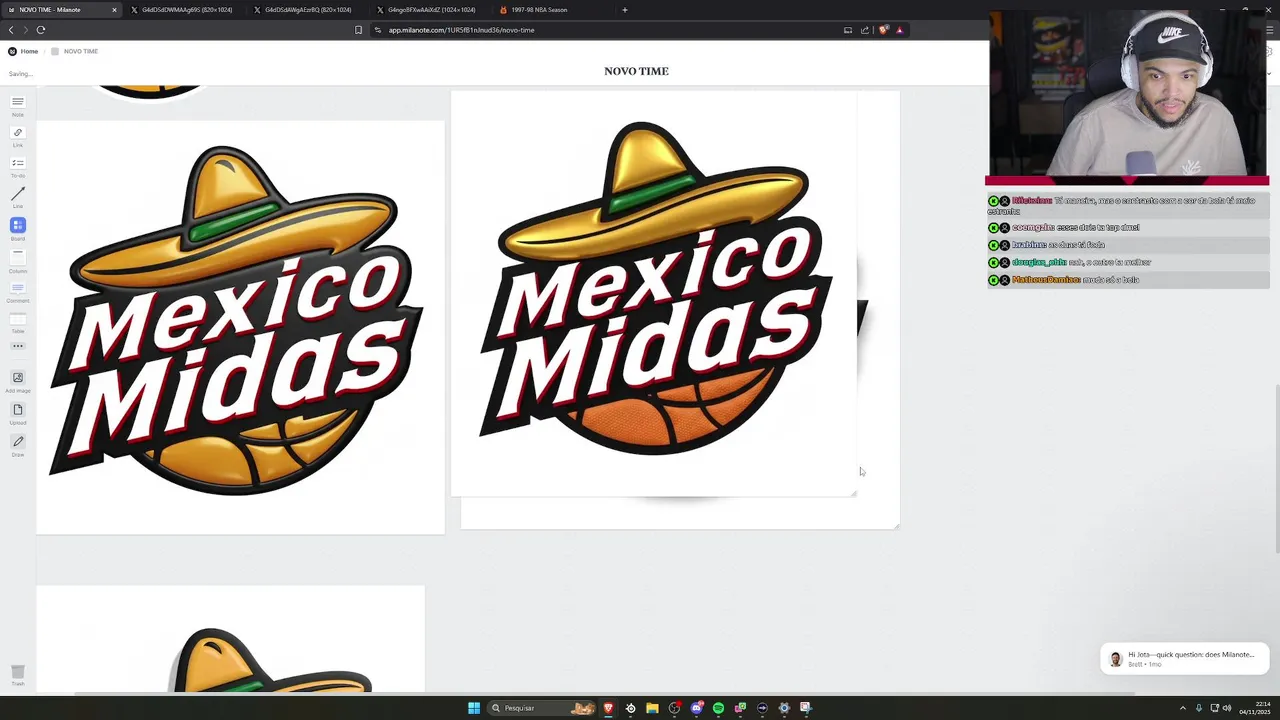Open Windows Start menu
The image size is (1280, 720).
coord(474,708)
